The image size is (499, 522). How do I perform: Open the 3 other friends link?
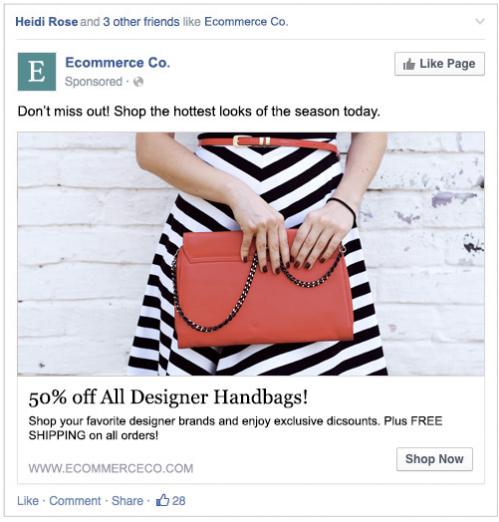pos(141,22)
